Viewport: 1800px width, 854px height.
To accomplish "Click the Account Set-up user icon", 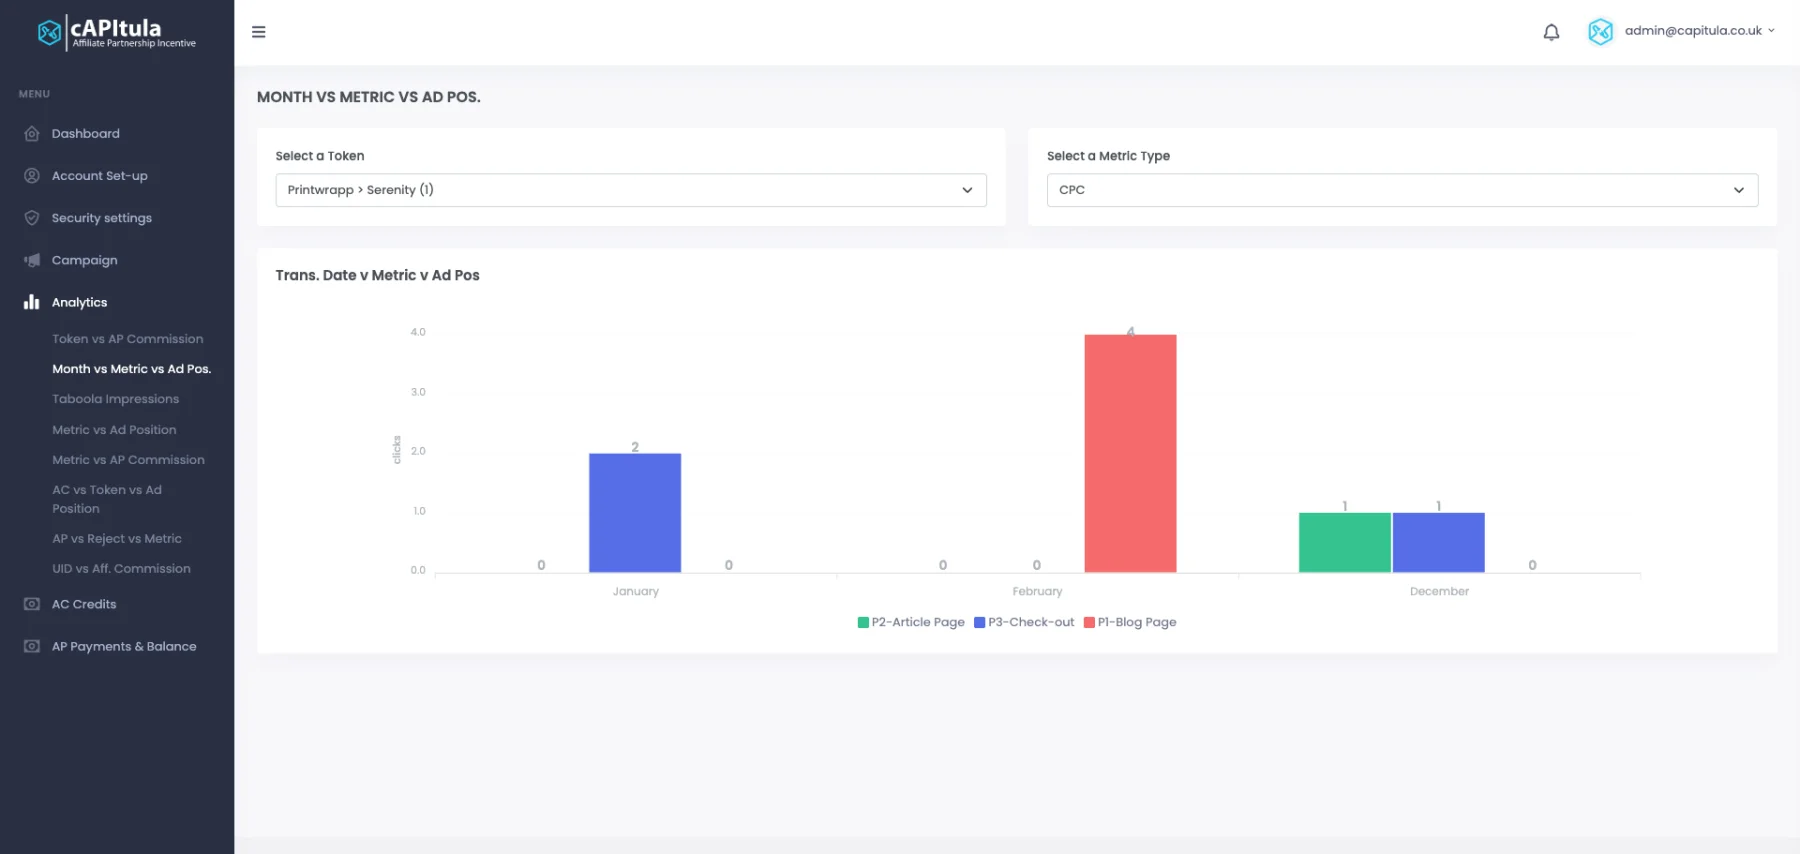I will pyautogui.click(x=32, y=176).
